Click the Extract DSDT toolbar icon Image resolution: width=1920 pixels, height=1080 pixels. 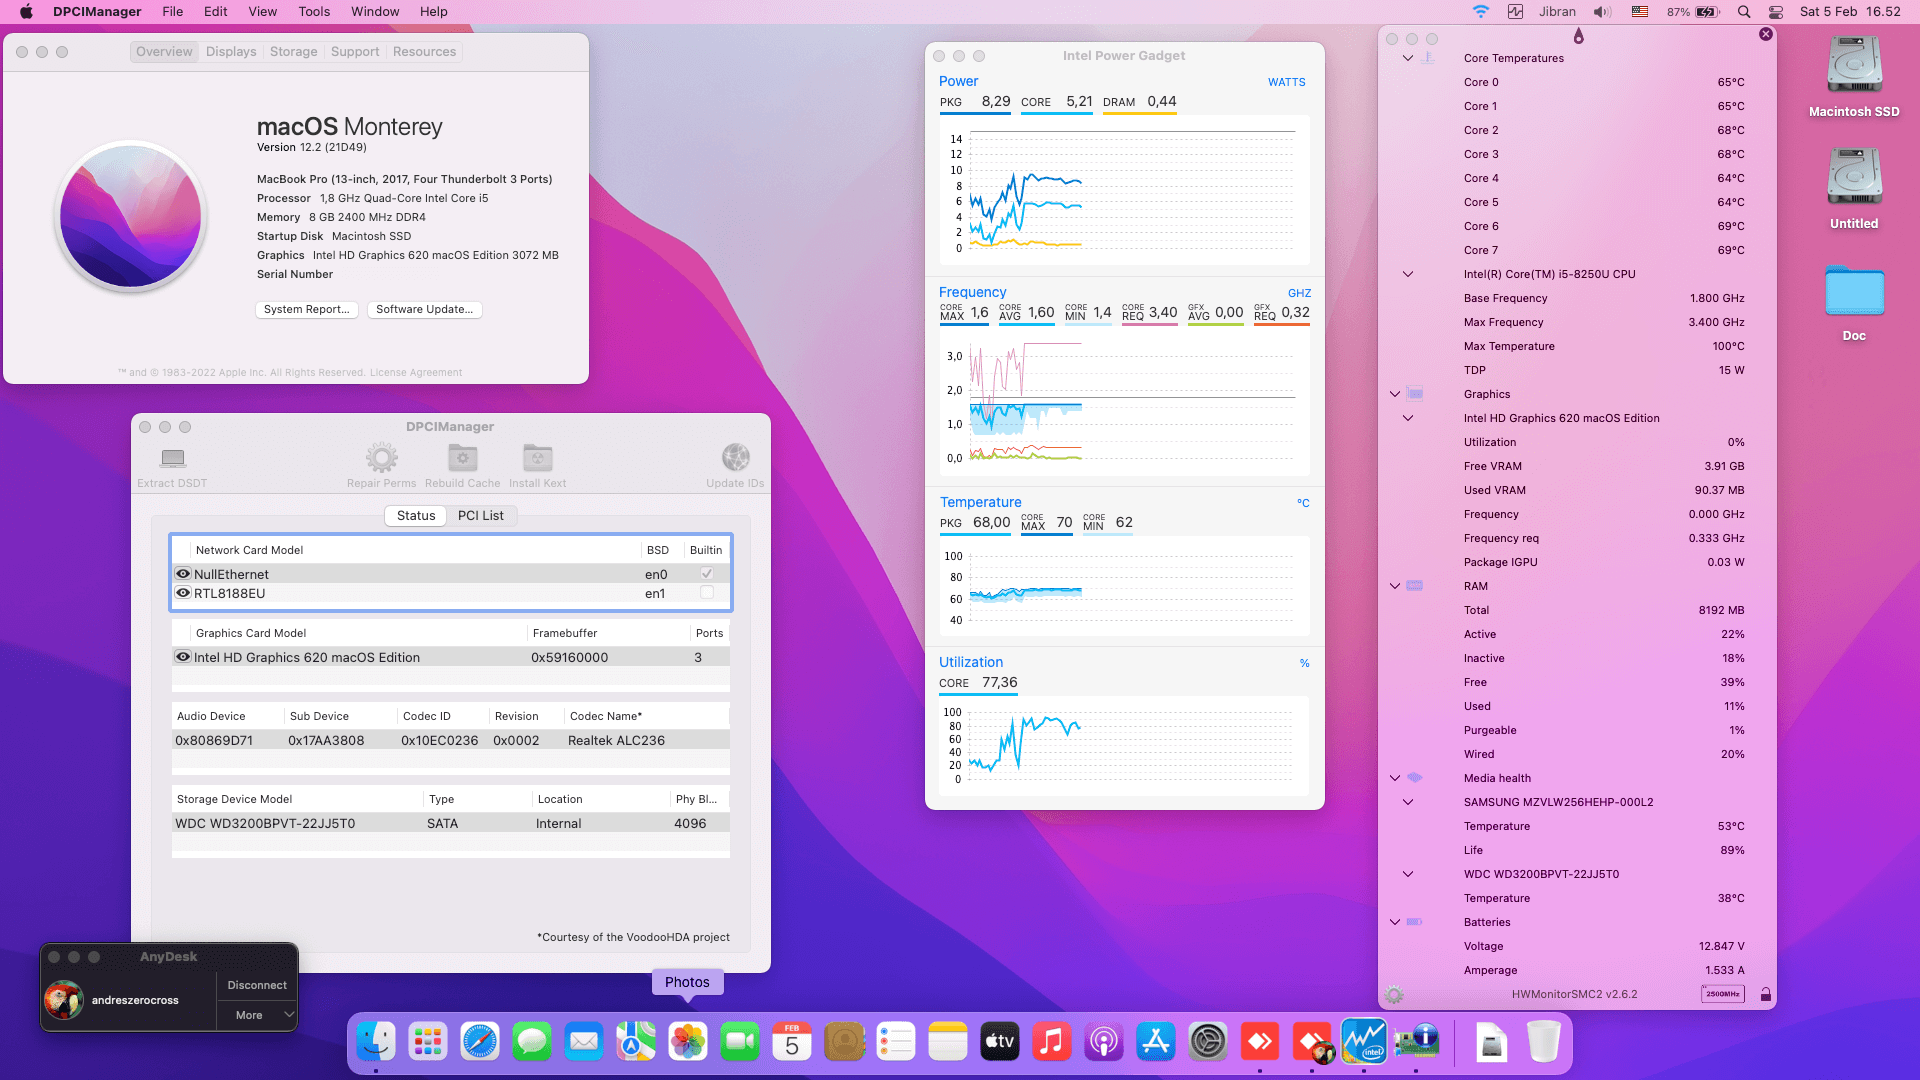172,459
